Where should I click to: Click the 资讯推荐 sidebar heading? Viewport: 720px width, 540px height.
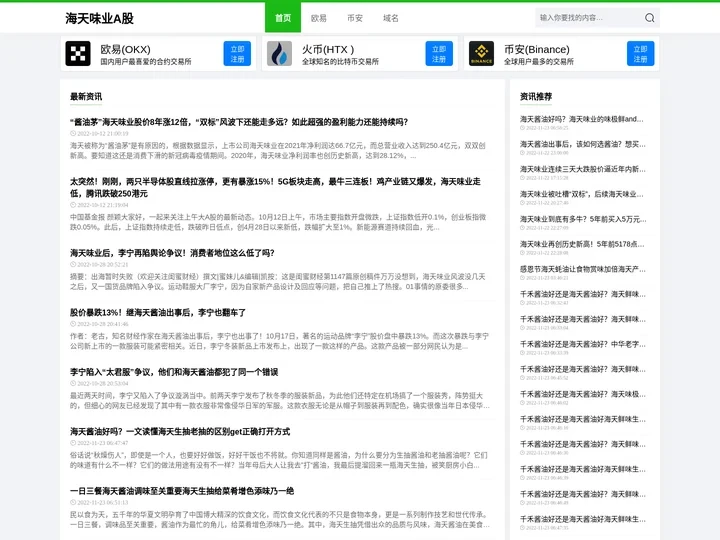click(x=536, y=96)
